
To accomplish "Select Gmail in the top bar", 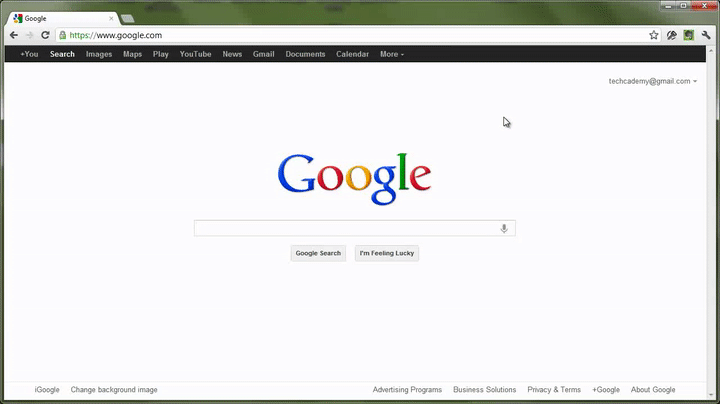I will coord(263,54).
